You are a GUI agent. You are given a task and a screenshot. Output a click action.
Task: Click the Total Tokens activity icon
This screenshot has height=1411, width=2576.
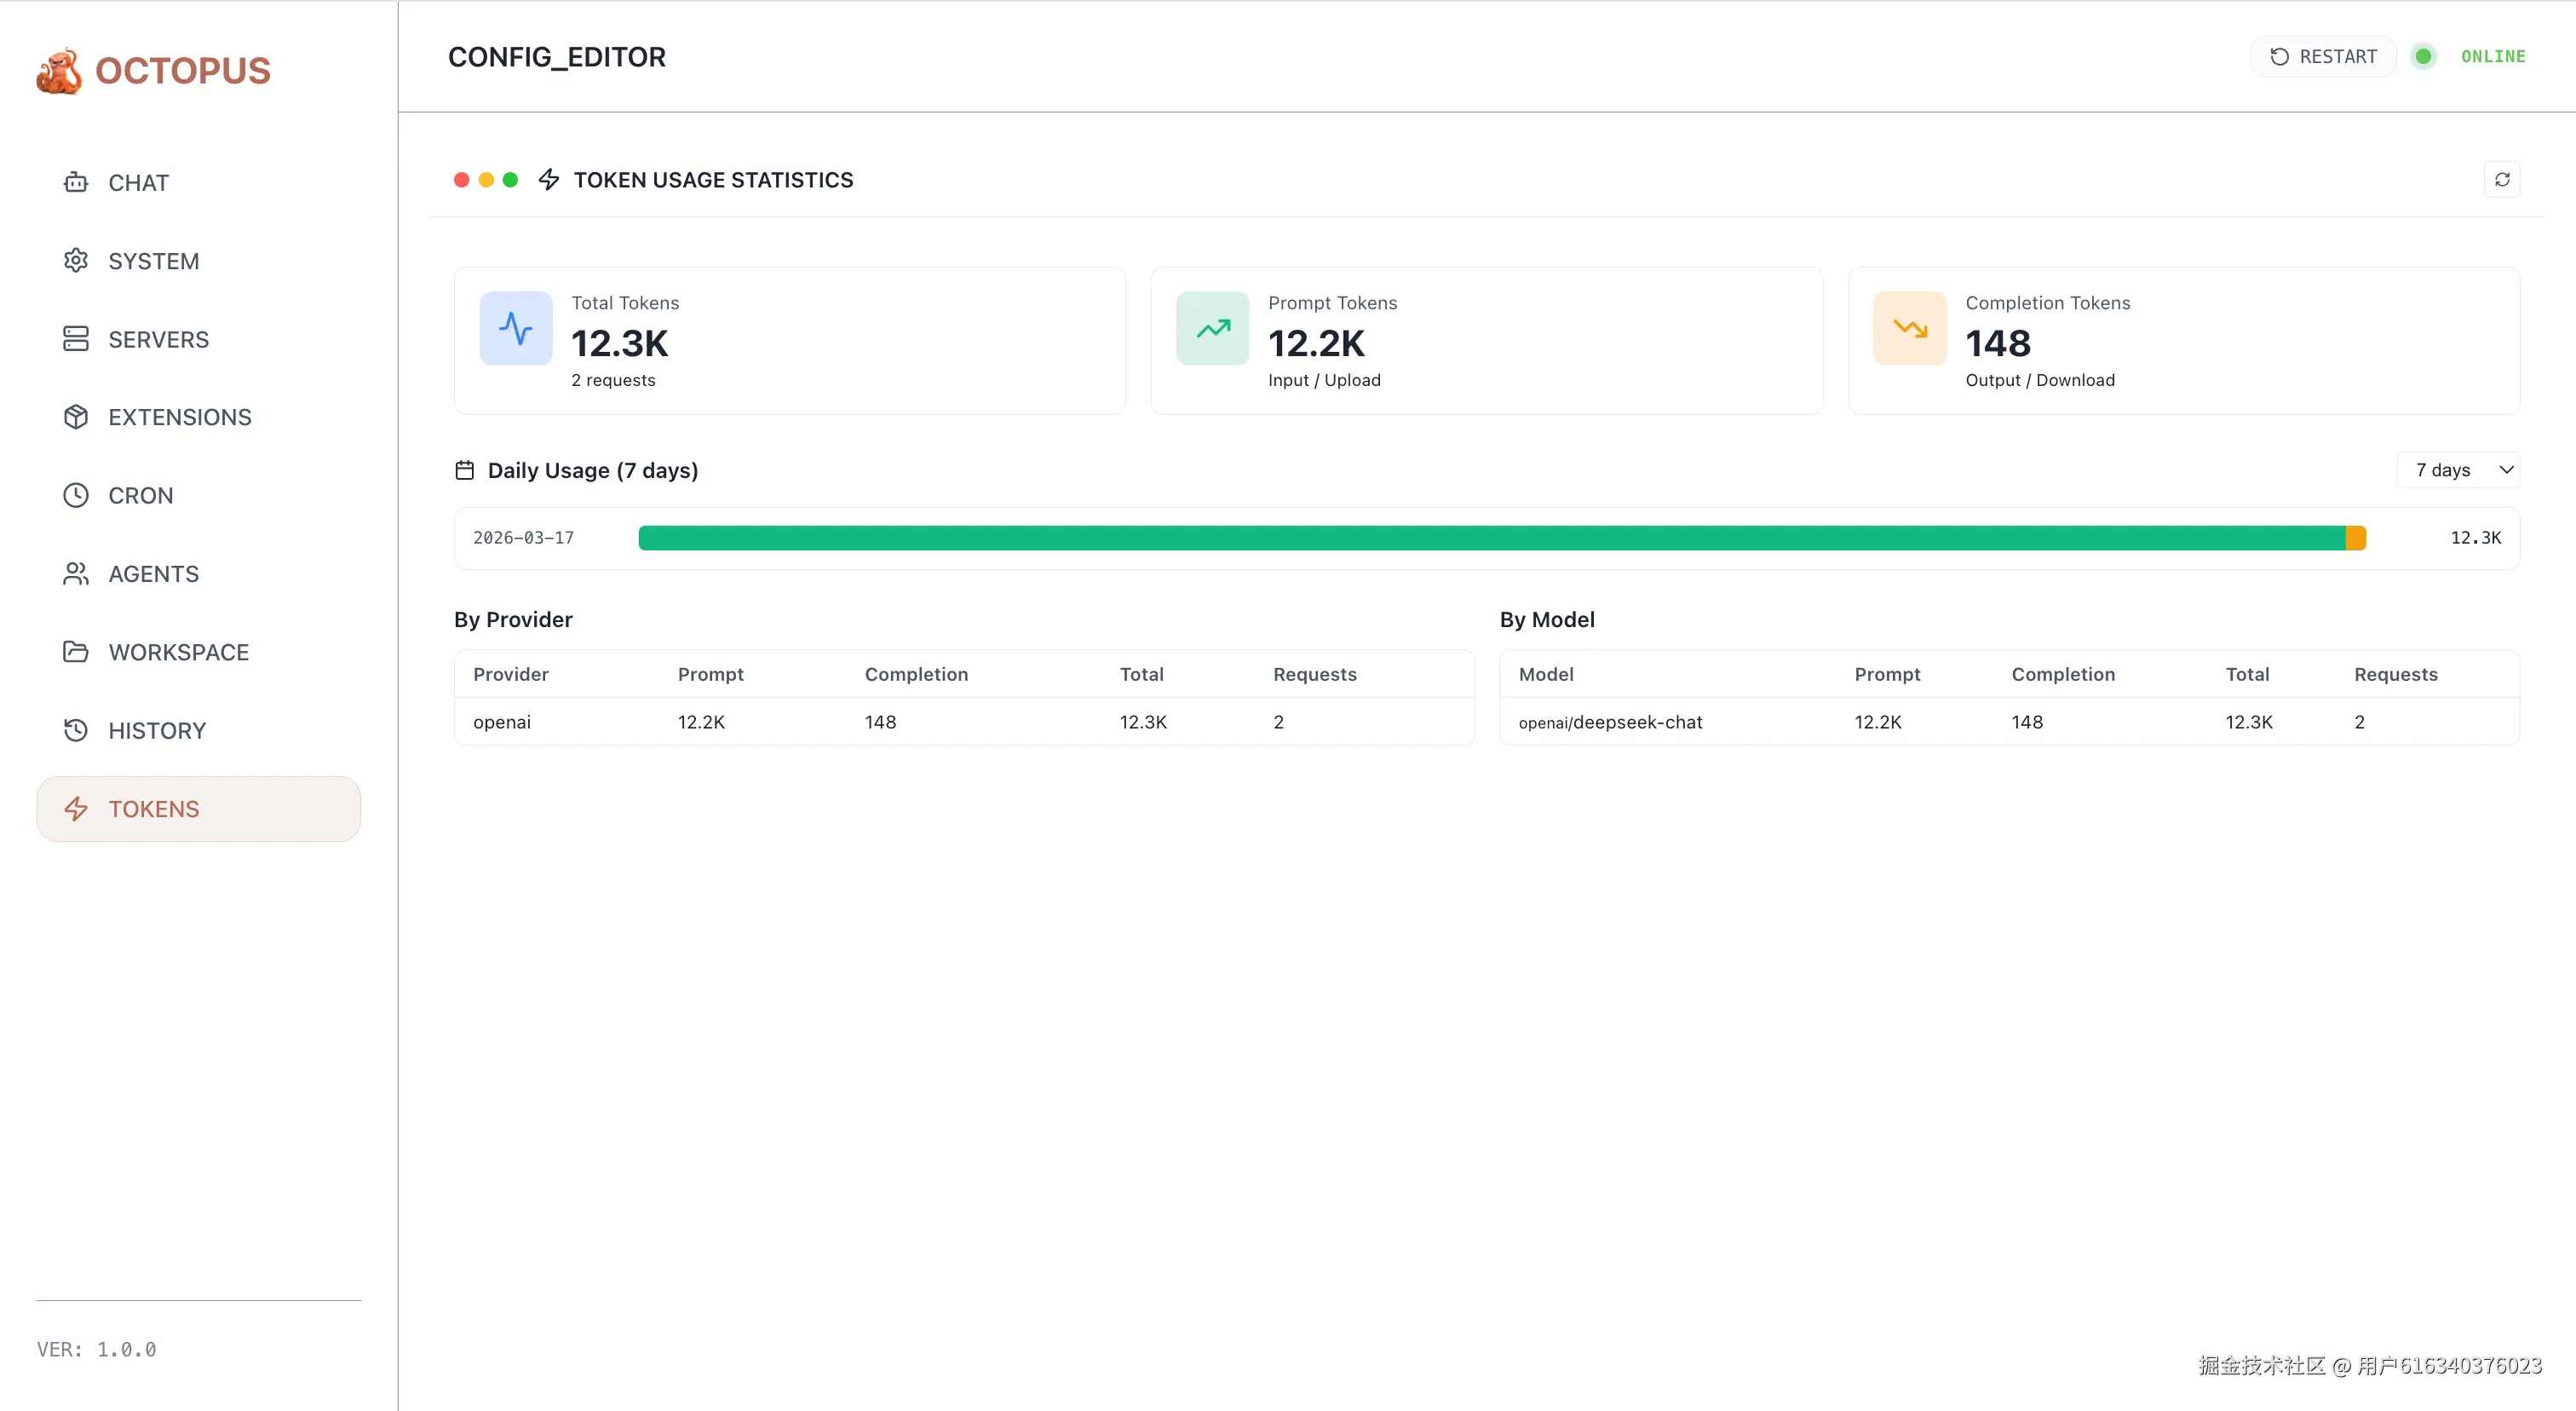pyautogui.click(x=515, y=328)
